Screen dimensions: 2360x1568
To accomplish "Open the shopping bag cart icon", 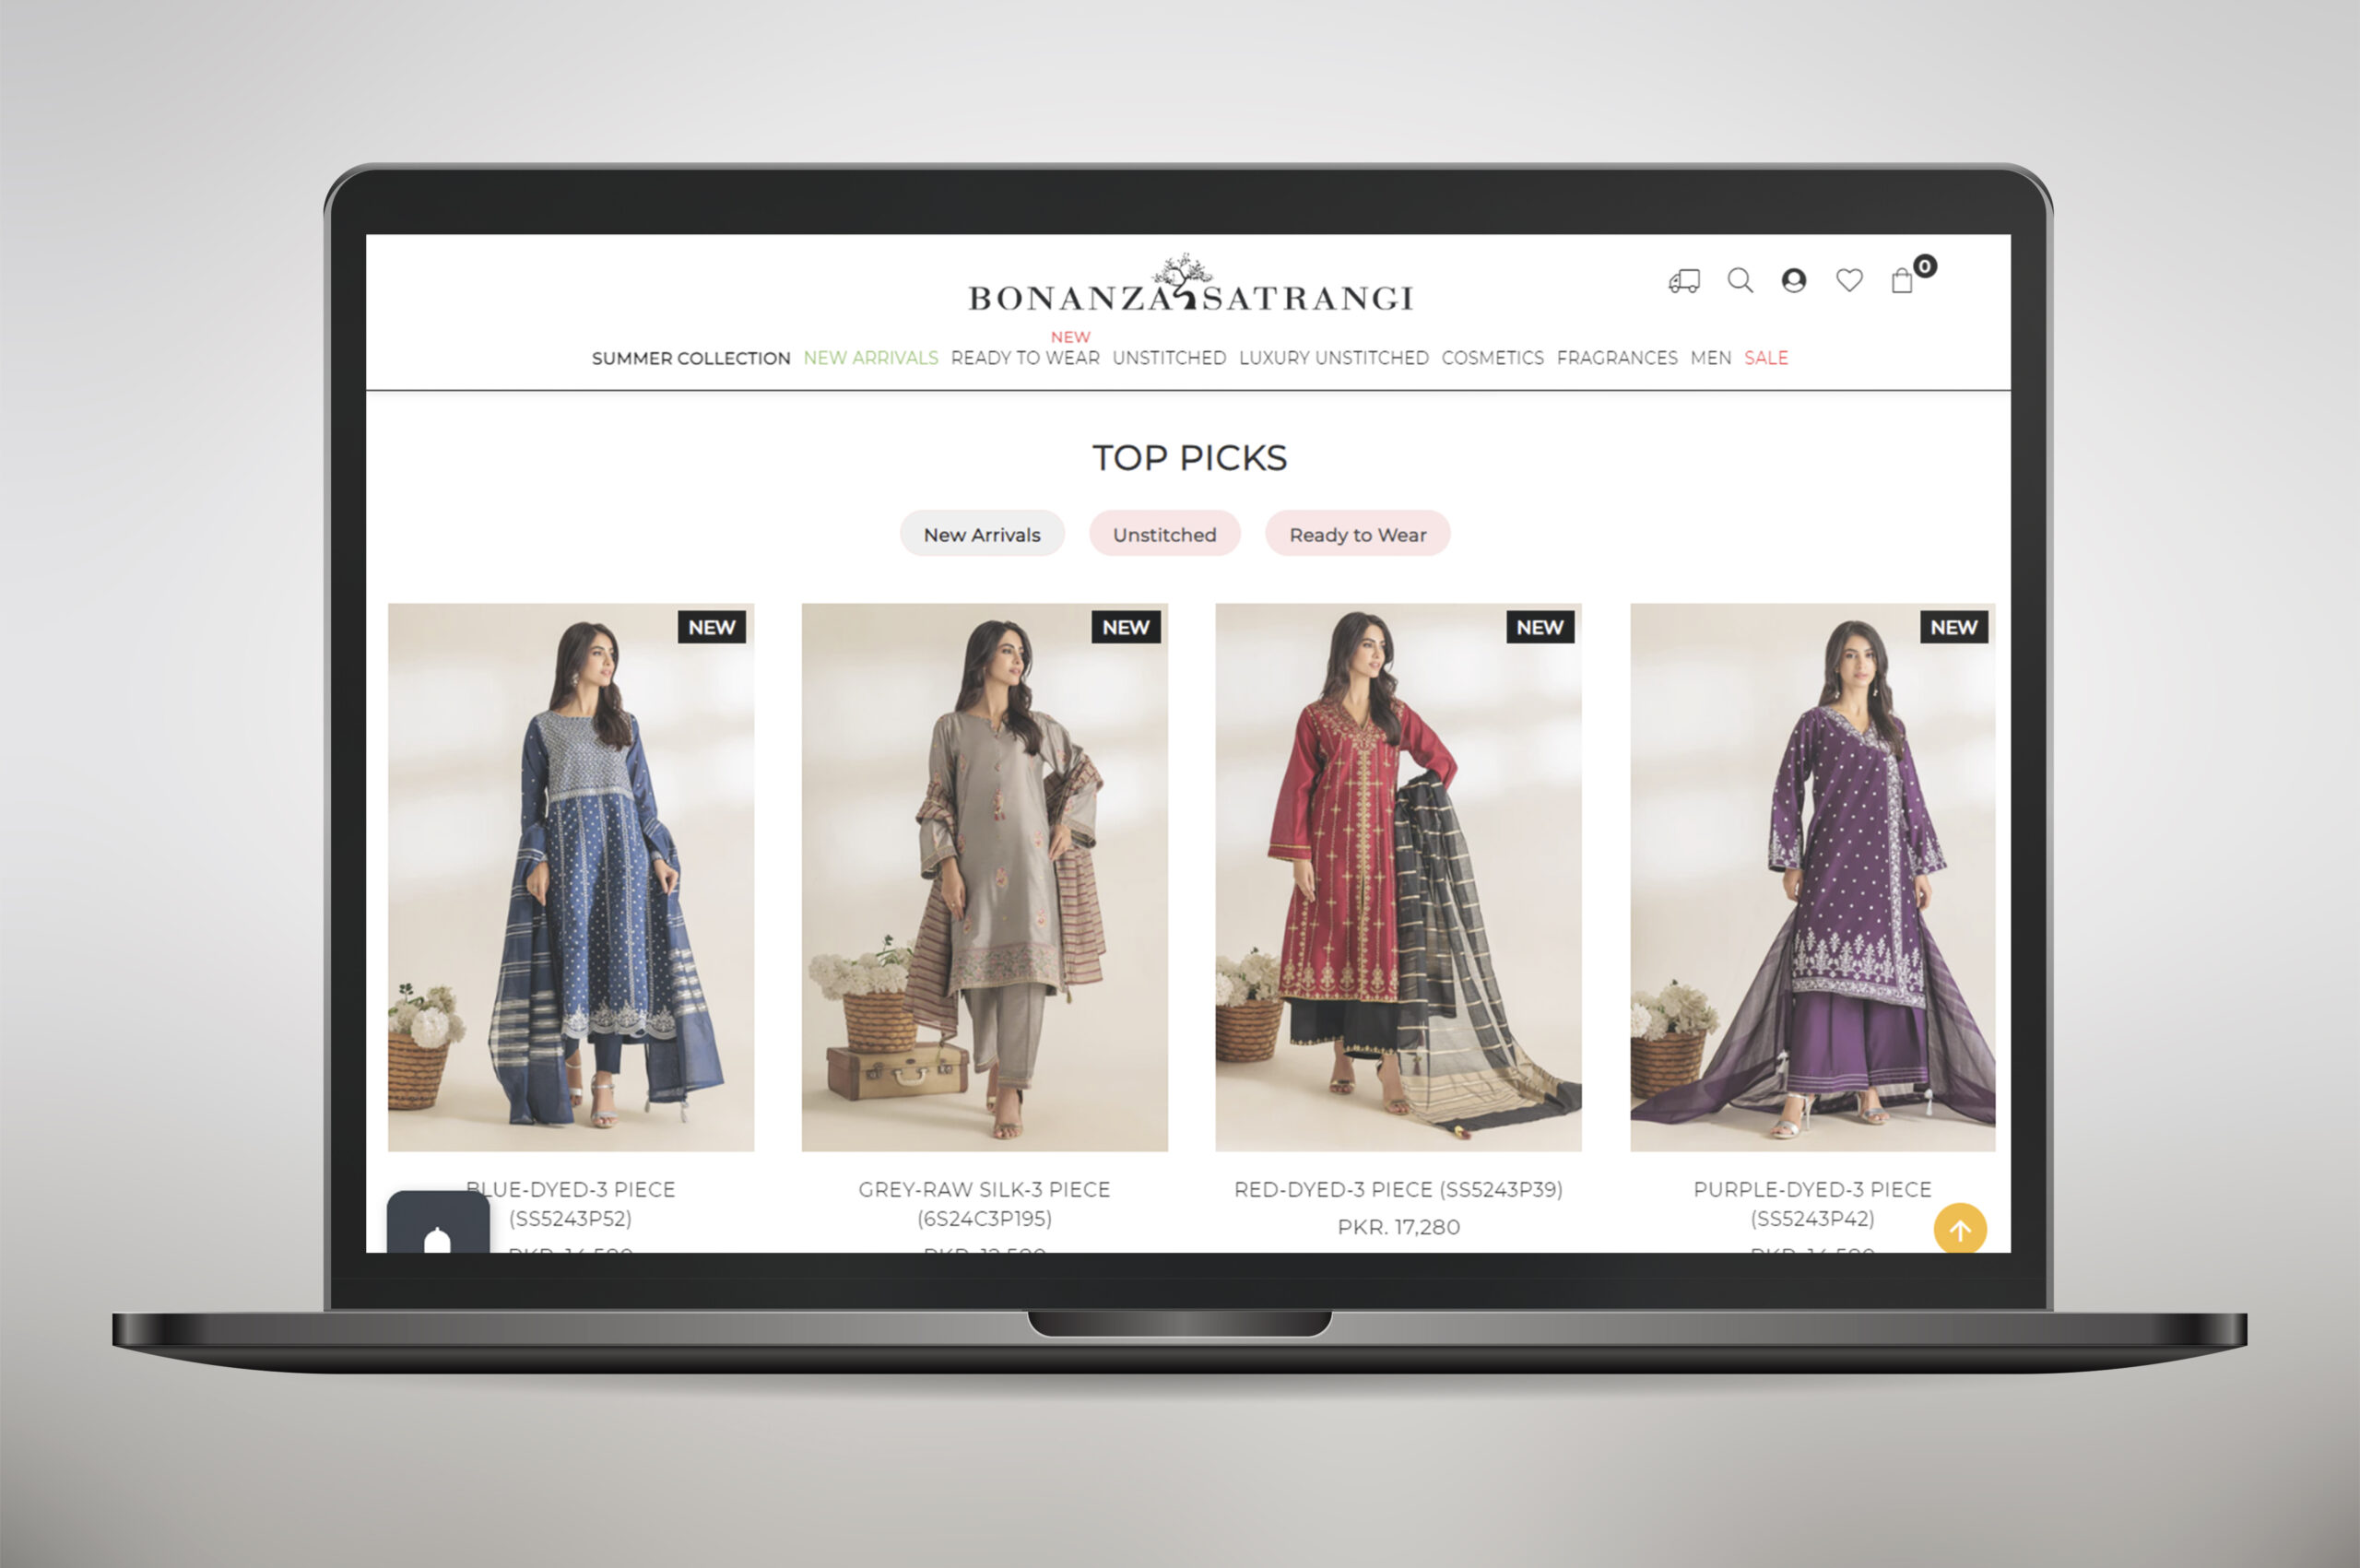I will click(x=1902, y=281).
